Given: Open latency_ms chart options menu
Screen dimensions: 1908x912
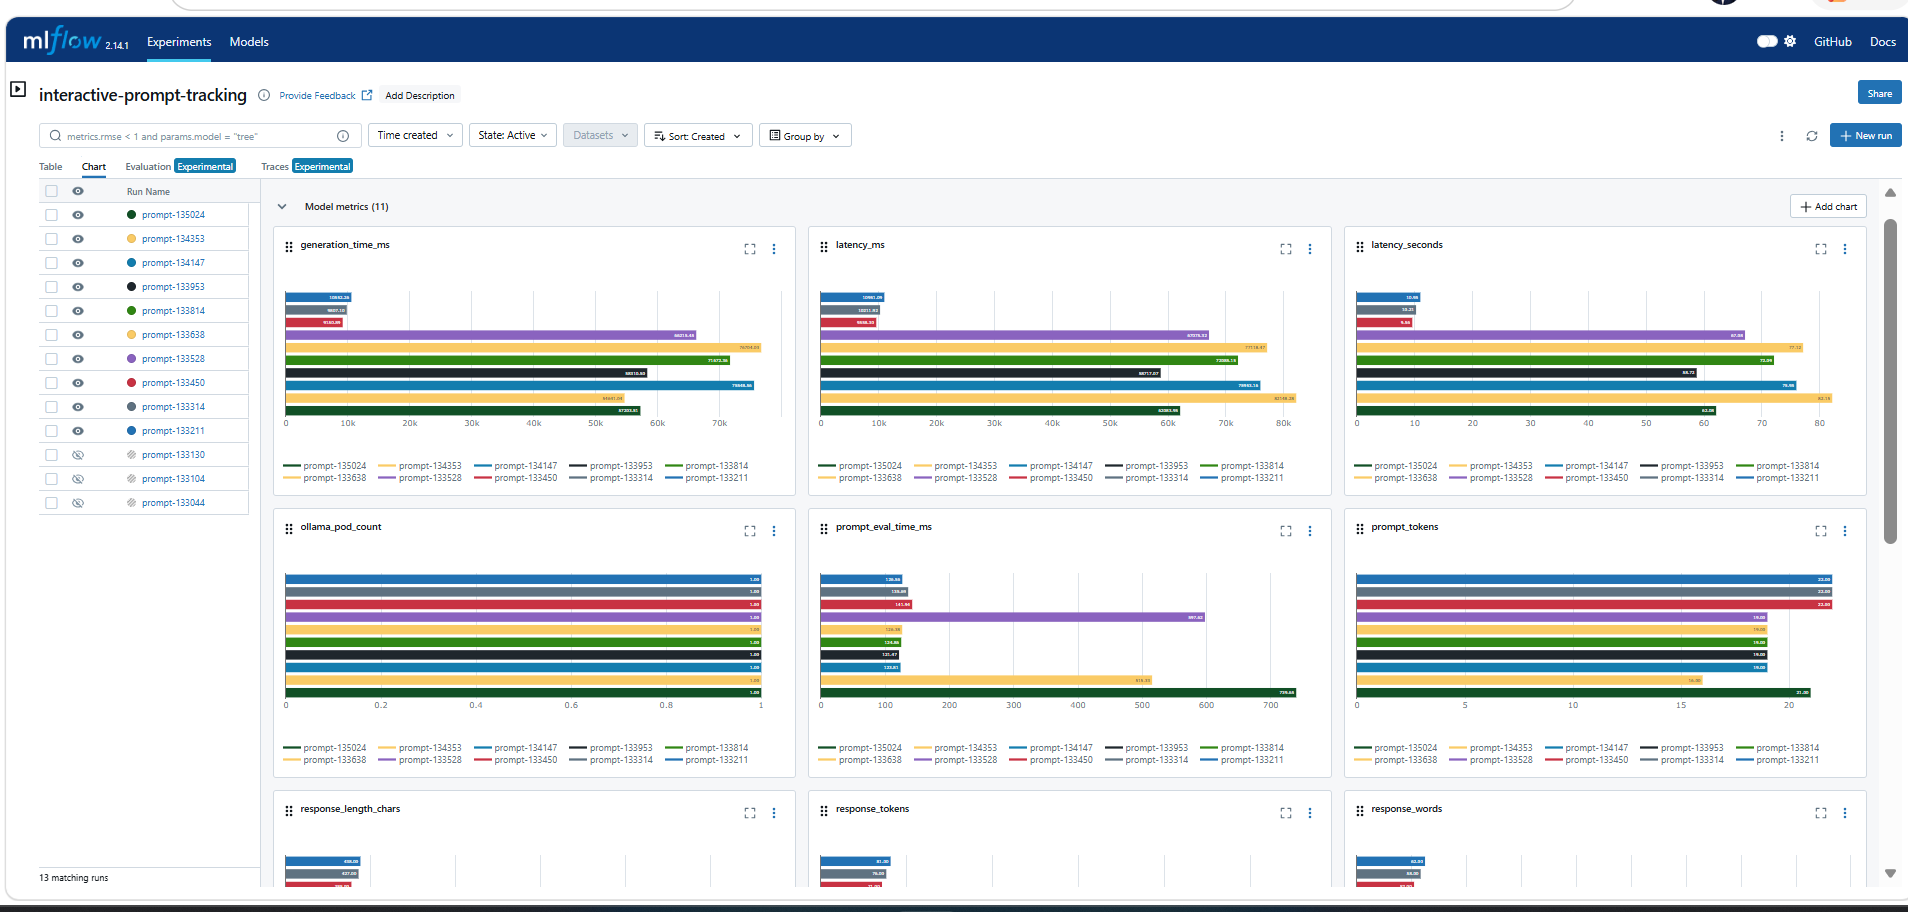Looking at the screenshot, I should click(1310, 249).
